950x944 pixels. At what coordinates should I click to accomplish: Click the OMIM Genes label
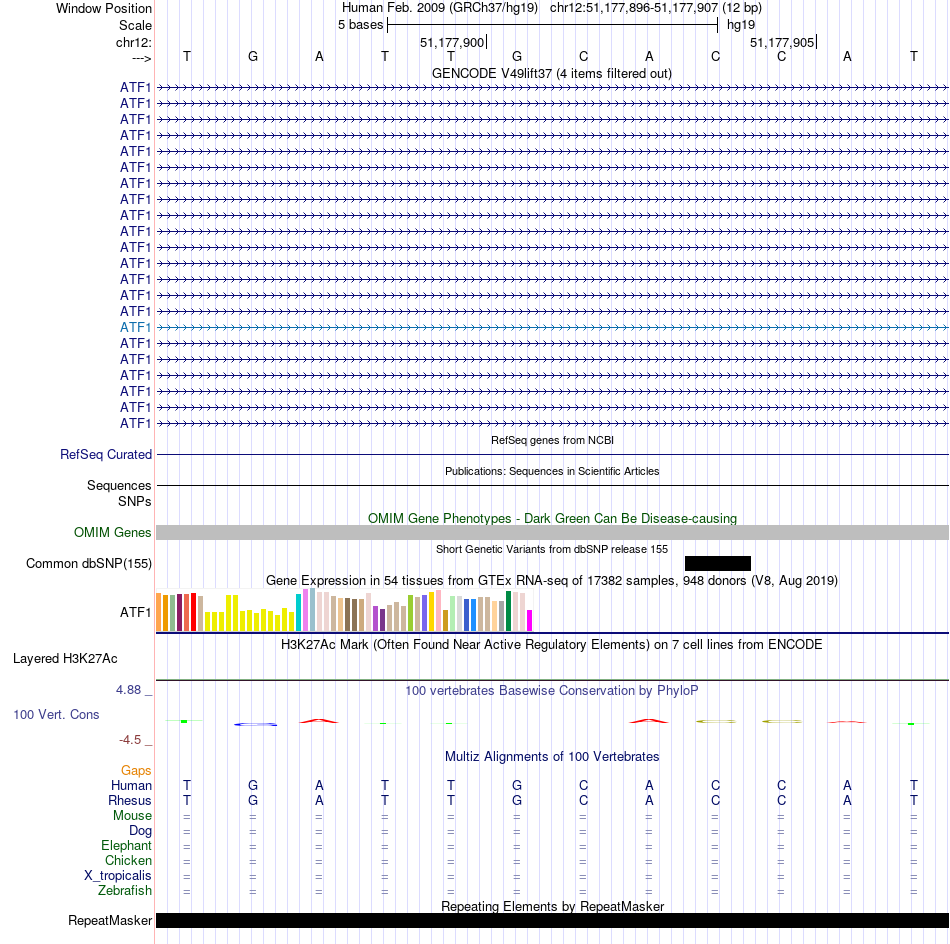[x=113, y=532]
